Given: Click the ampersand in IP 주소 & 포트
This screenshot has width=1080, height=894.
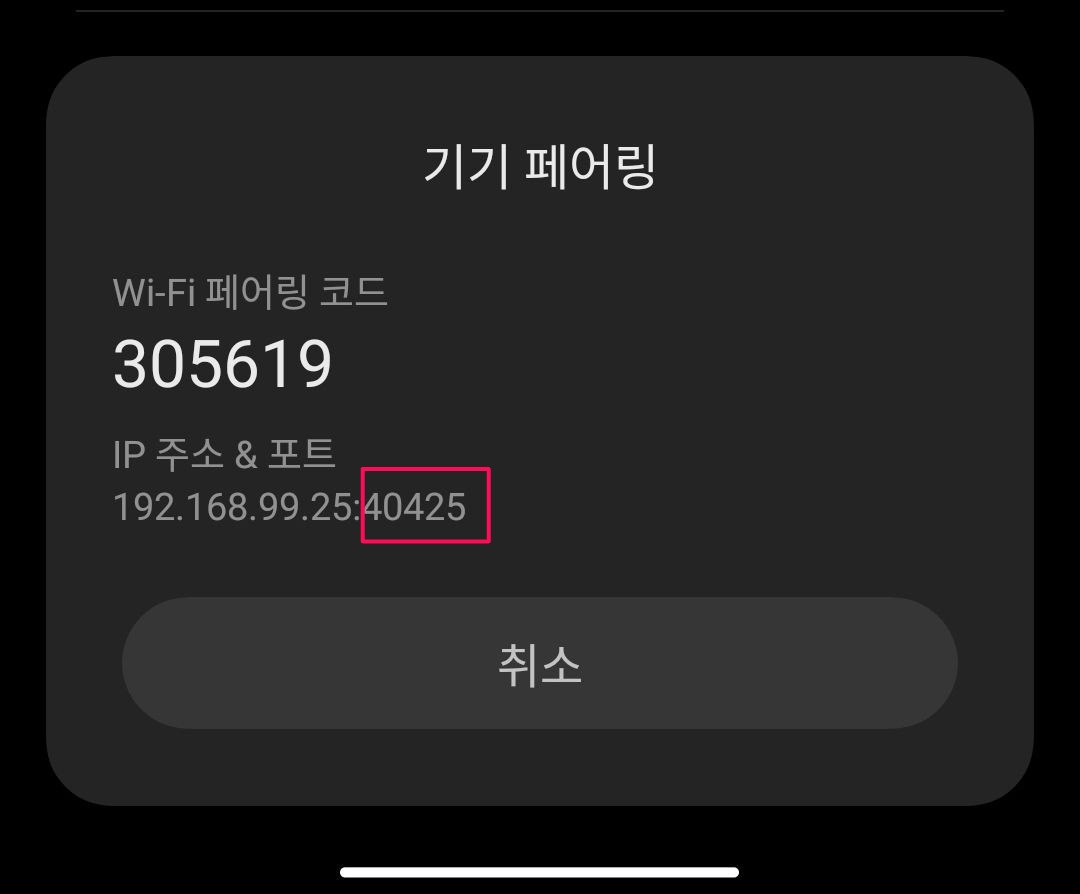Looking at the screenshot, I should (x=246, y=455).
